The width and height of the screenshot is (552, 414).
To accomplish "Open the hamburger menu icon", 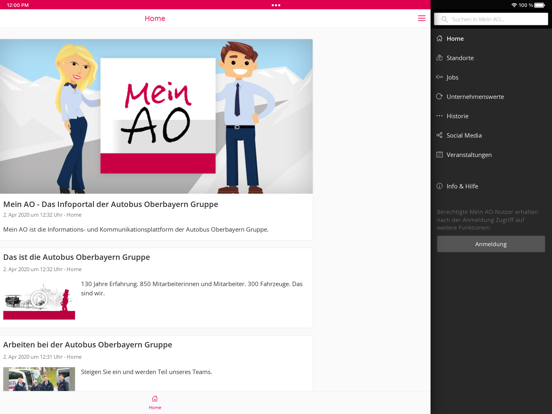I will [421, 18].
